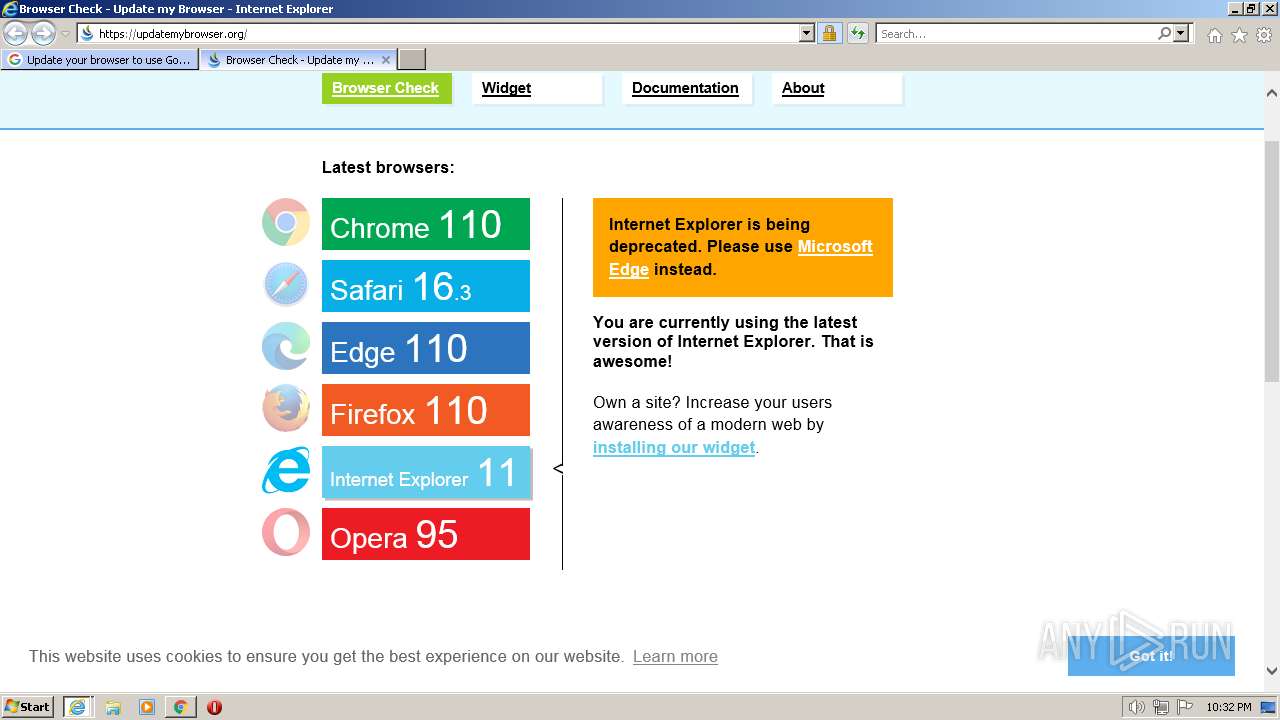Open File Explorer from the taskbar
The image size is (1280, 720).
point(113,707)
